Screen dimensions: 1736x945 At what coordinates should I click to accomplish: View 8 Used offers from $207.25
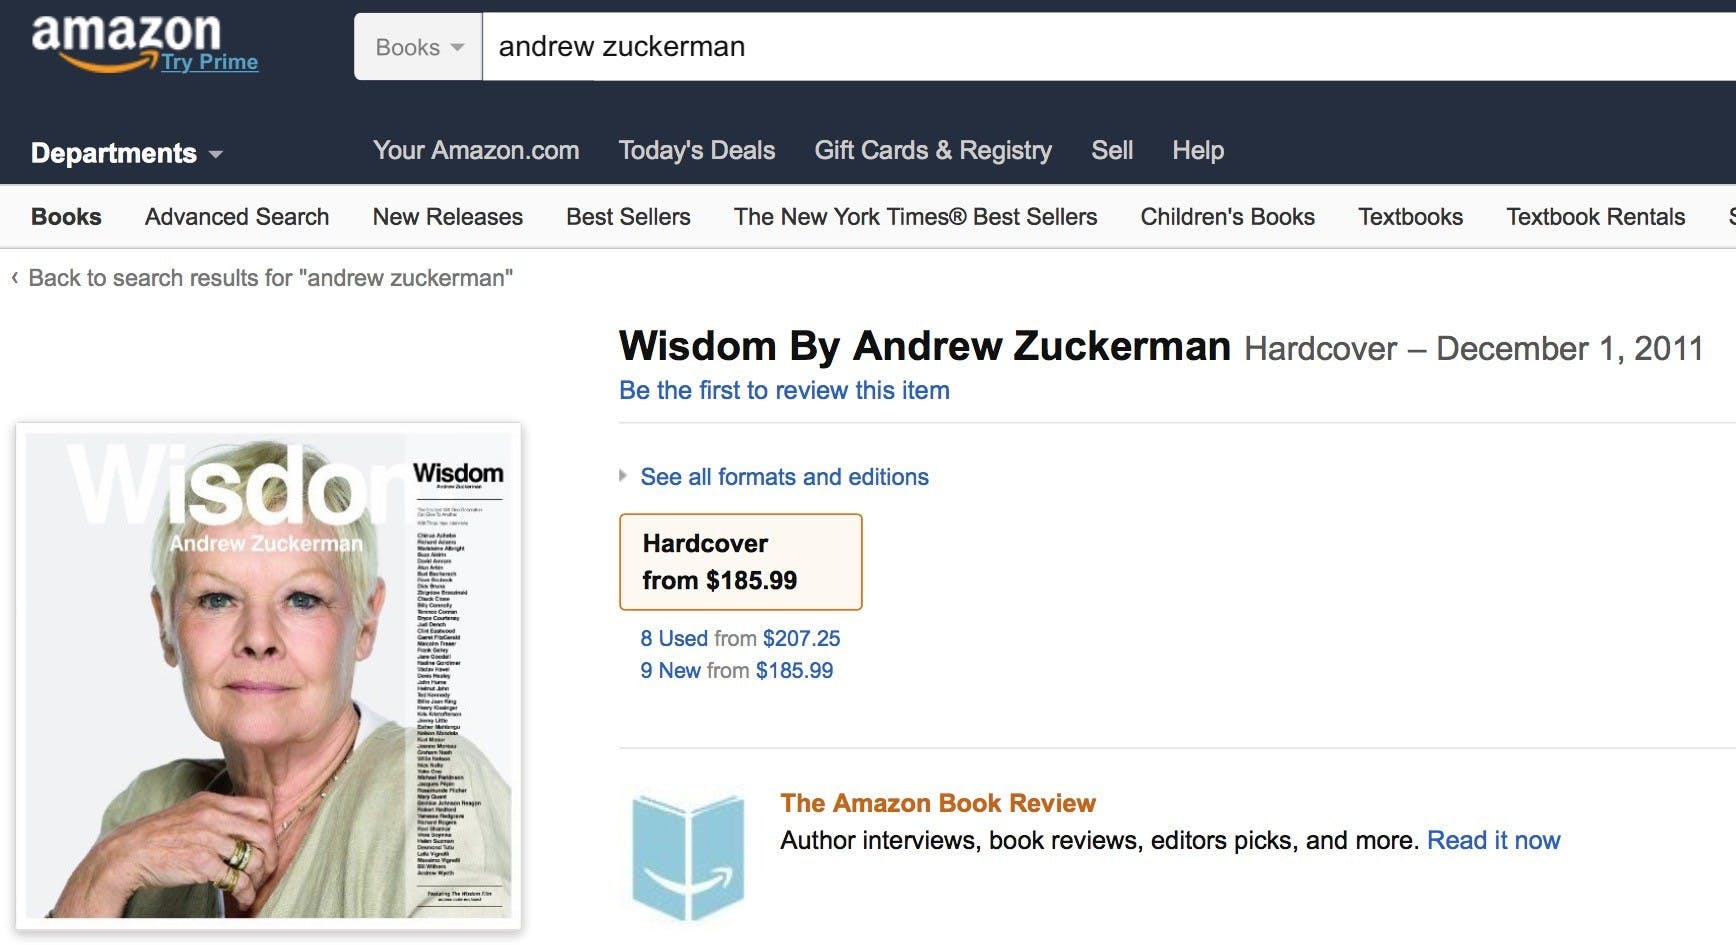740,638
